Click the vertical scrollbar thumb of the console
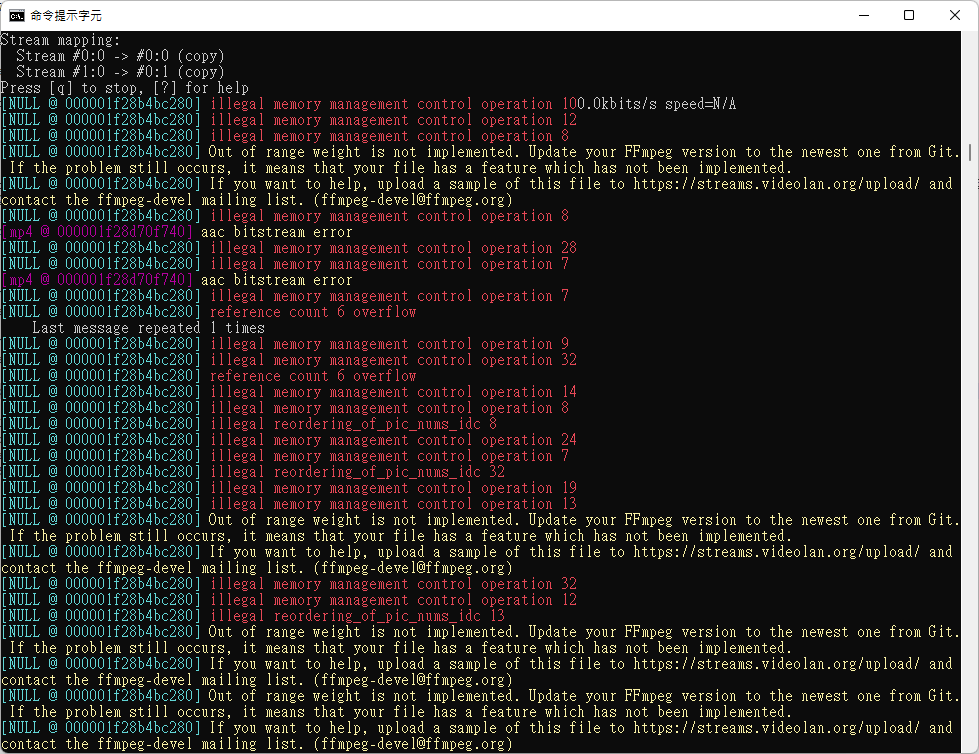979x754 pixels. [x=970, y=152]
